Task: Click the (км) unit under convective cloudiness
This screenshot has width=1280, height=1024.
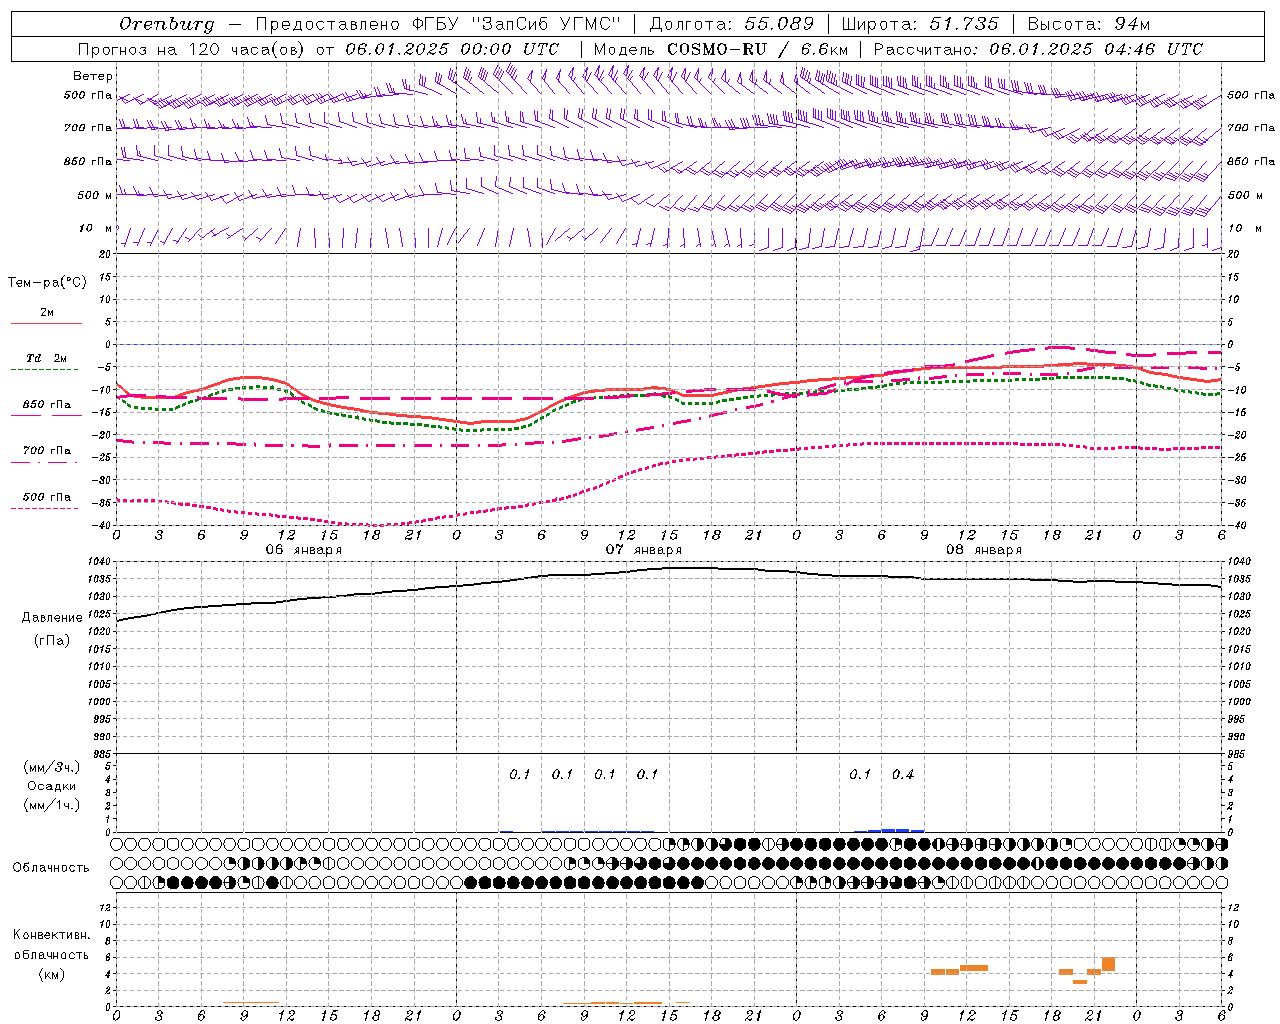Action: click(51, 974)
